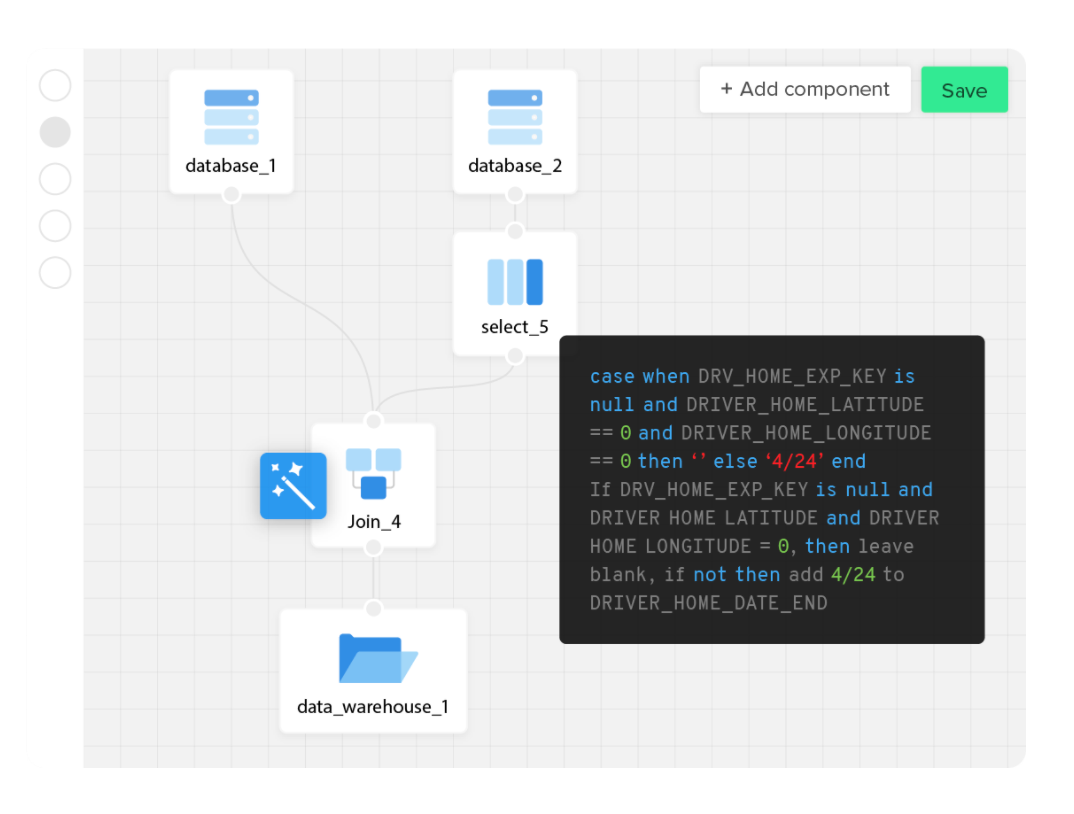The image size is (1074, 814).
Task: Open the select_5 column bars icon
Action: pyautogui.click(x=515, y=284)
